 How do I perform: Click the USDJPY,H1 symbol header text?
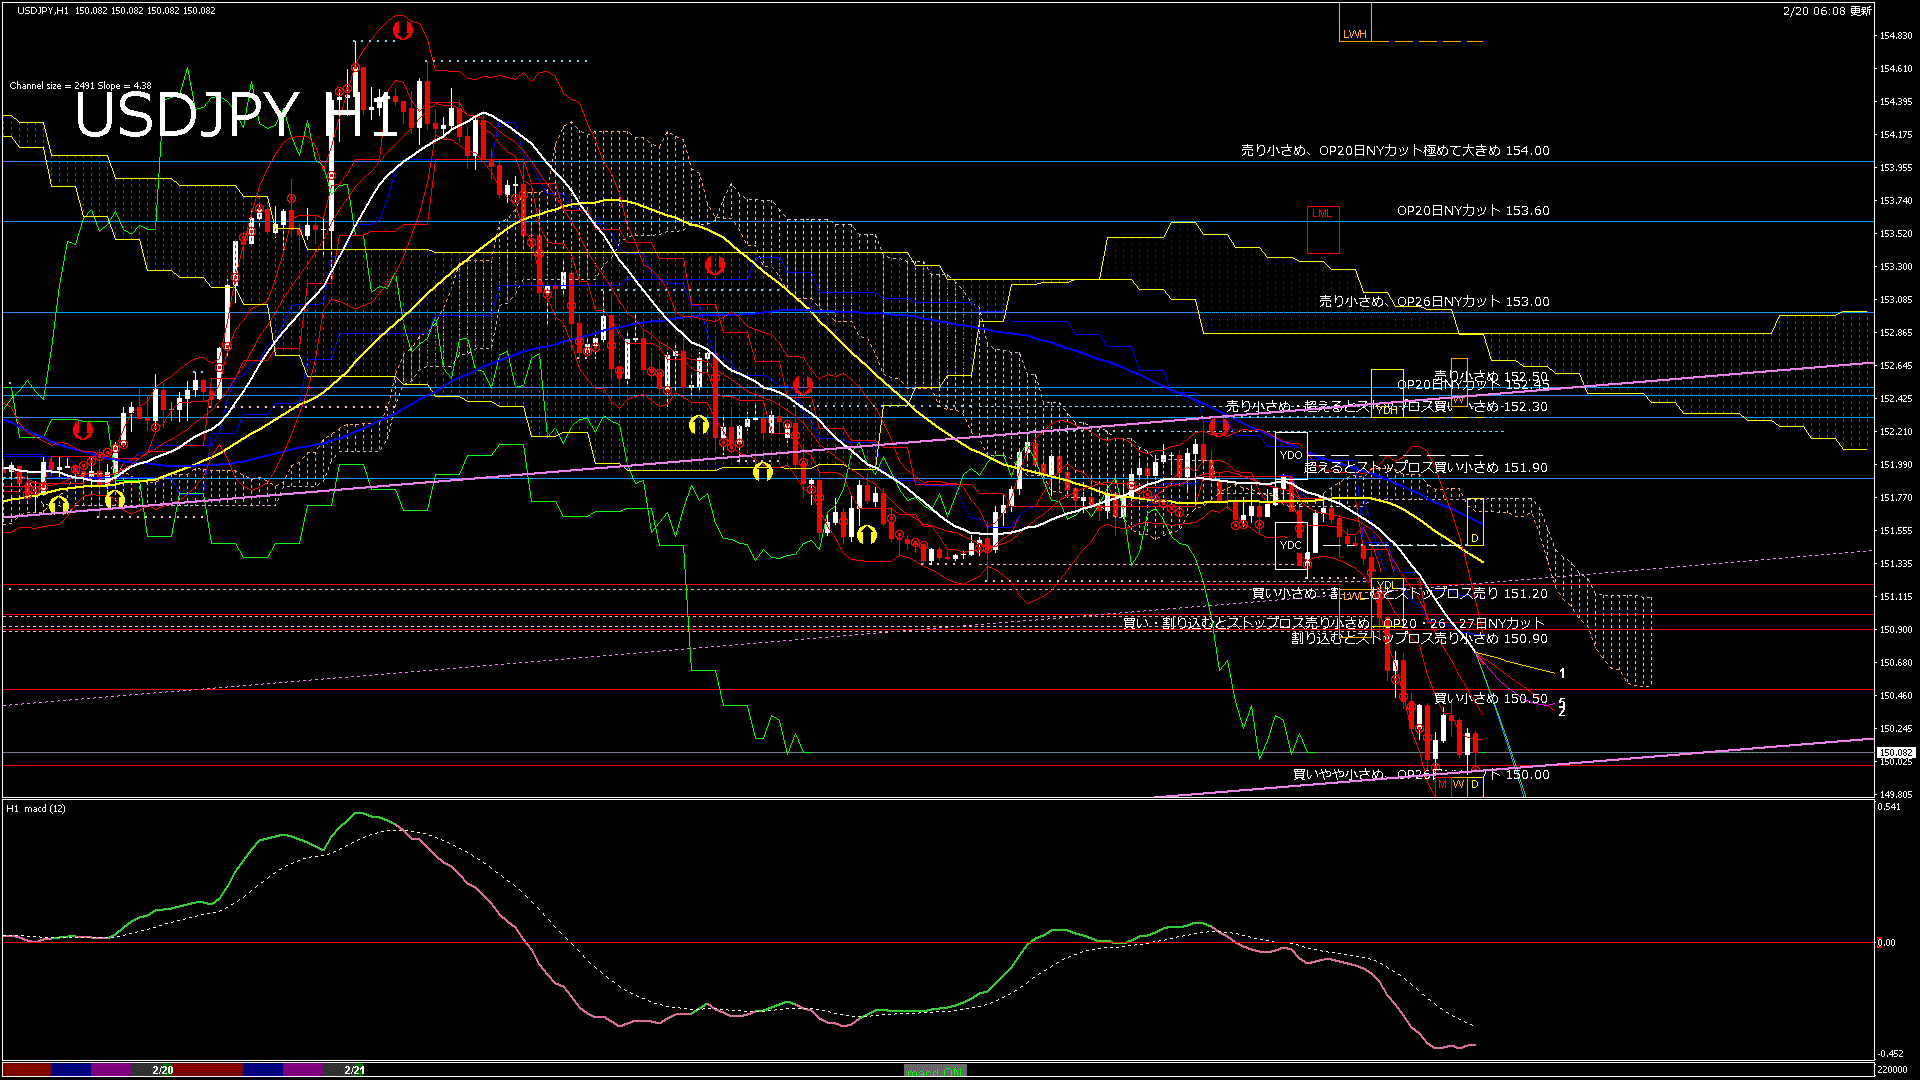coord(43,11)
